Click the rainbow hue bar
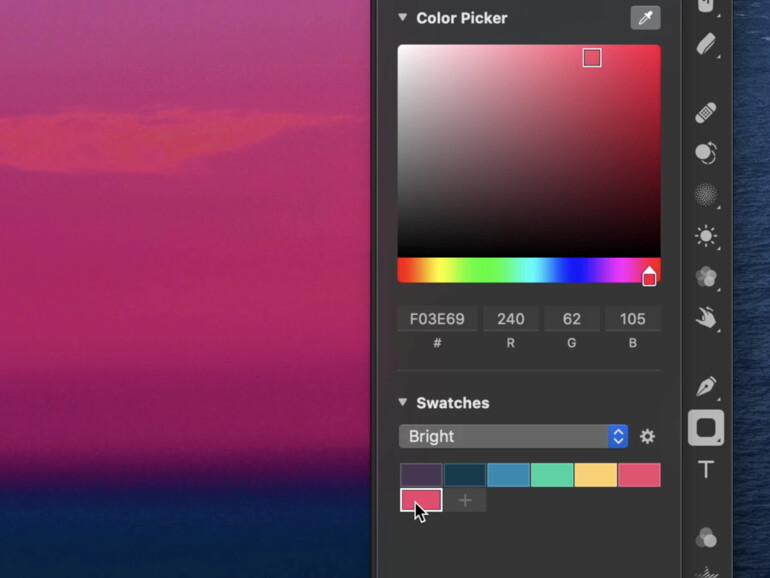 (529, 270)
